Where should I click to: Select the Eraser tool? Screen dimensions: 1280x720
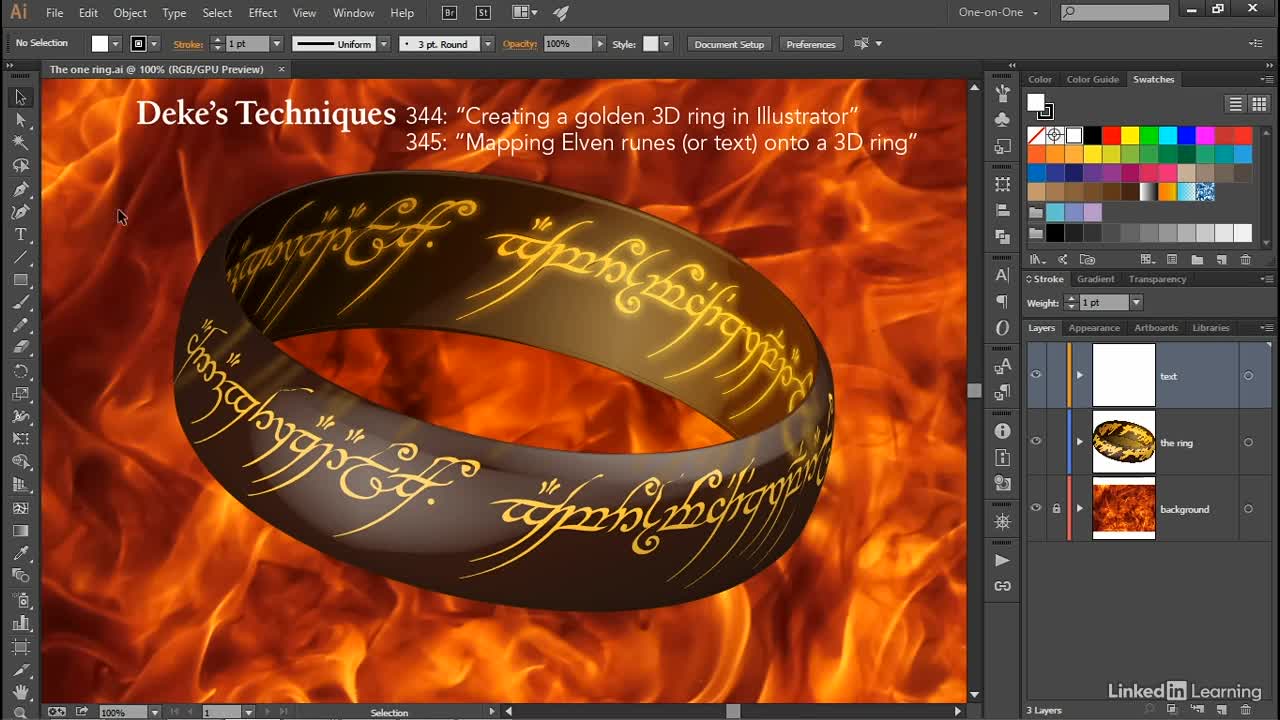pos(20,348)
